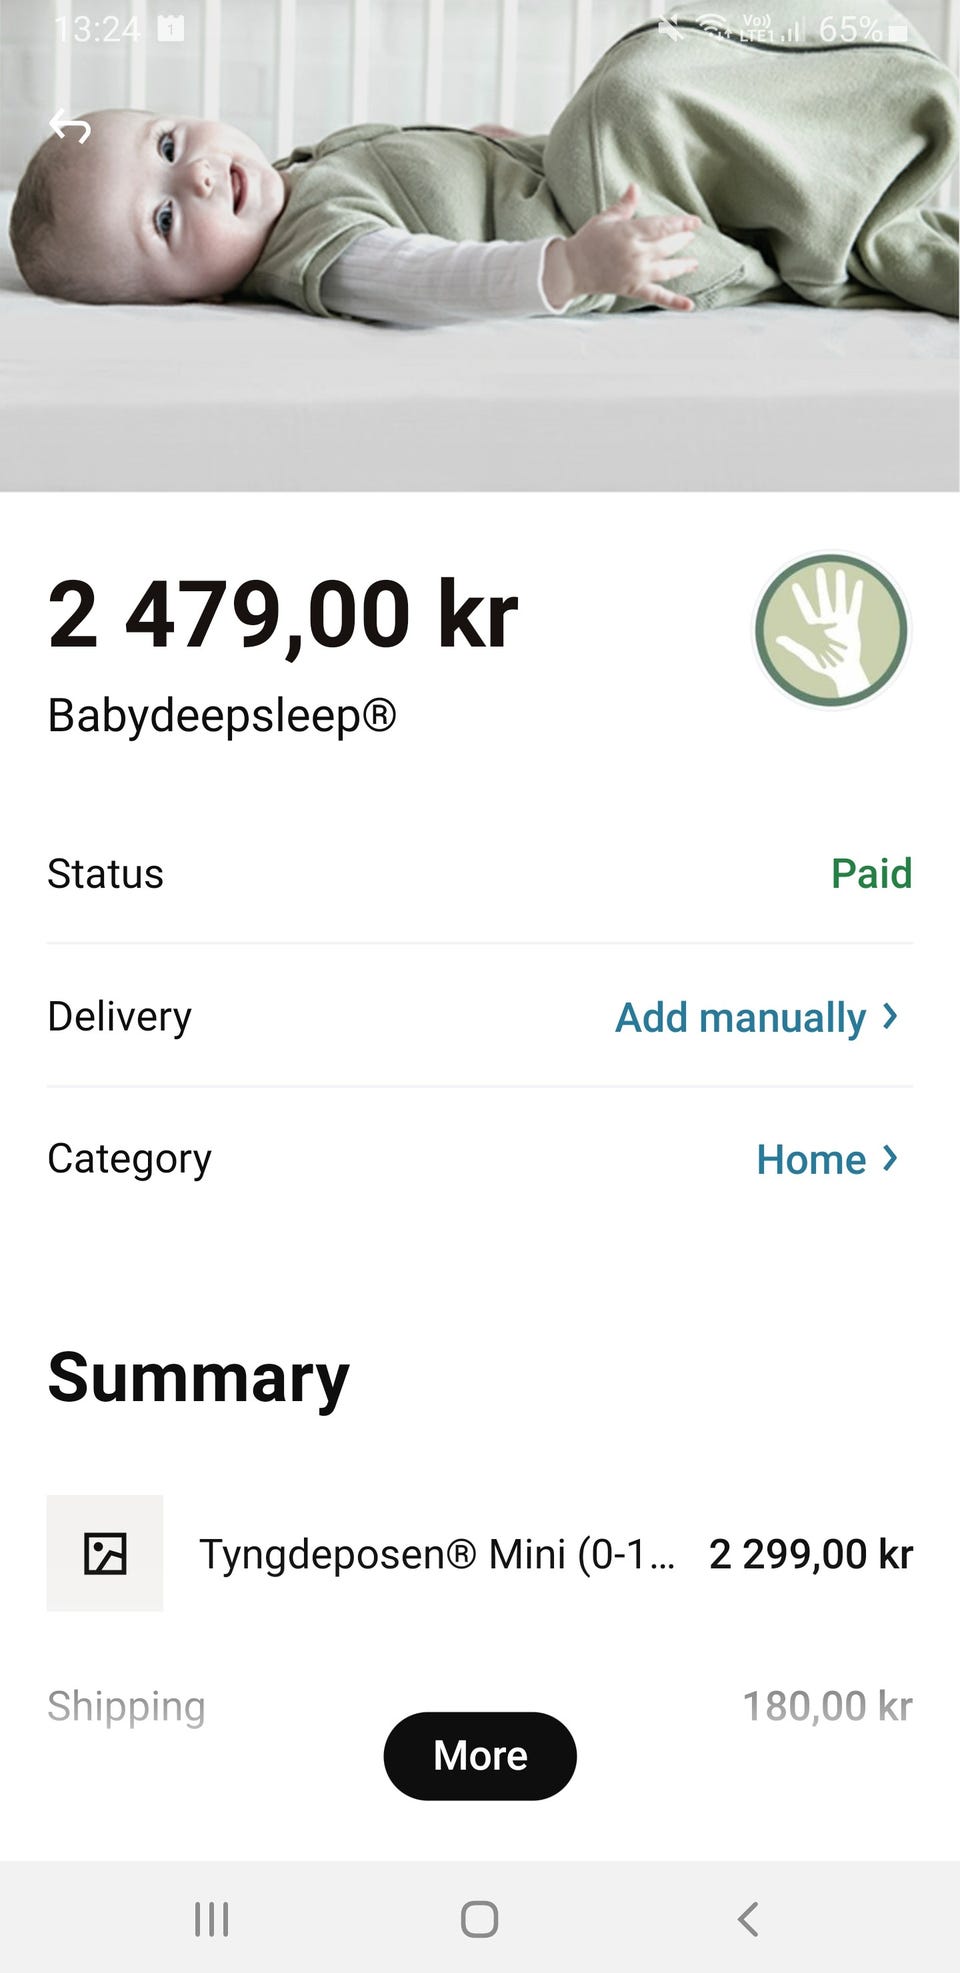Tap the product image placeholder icon

105,1553
